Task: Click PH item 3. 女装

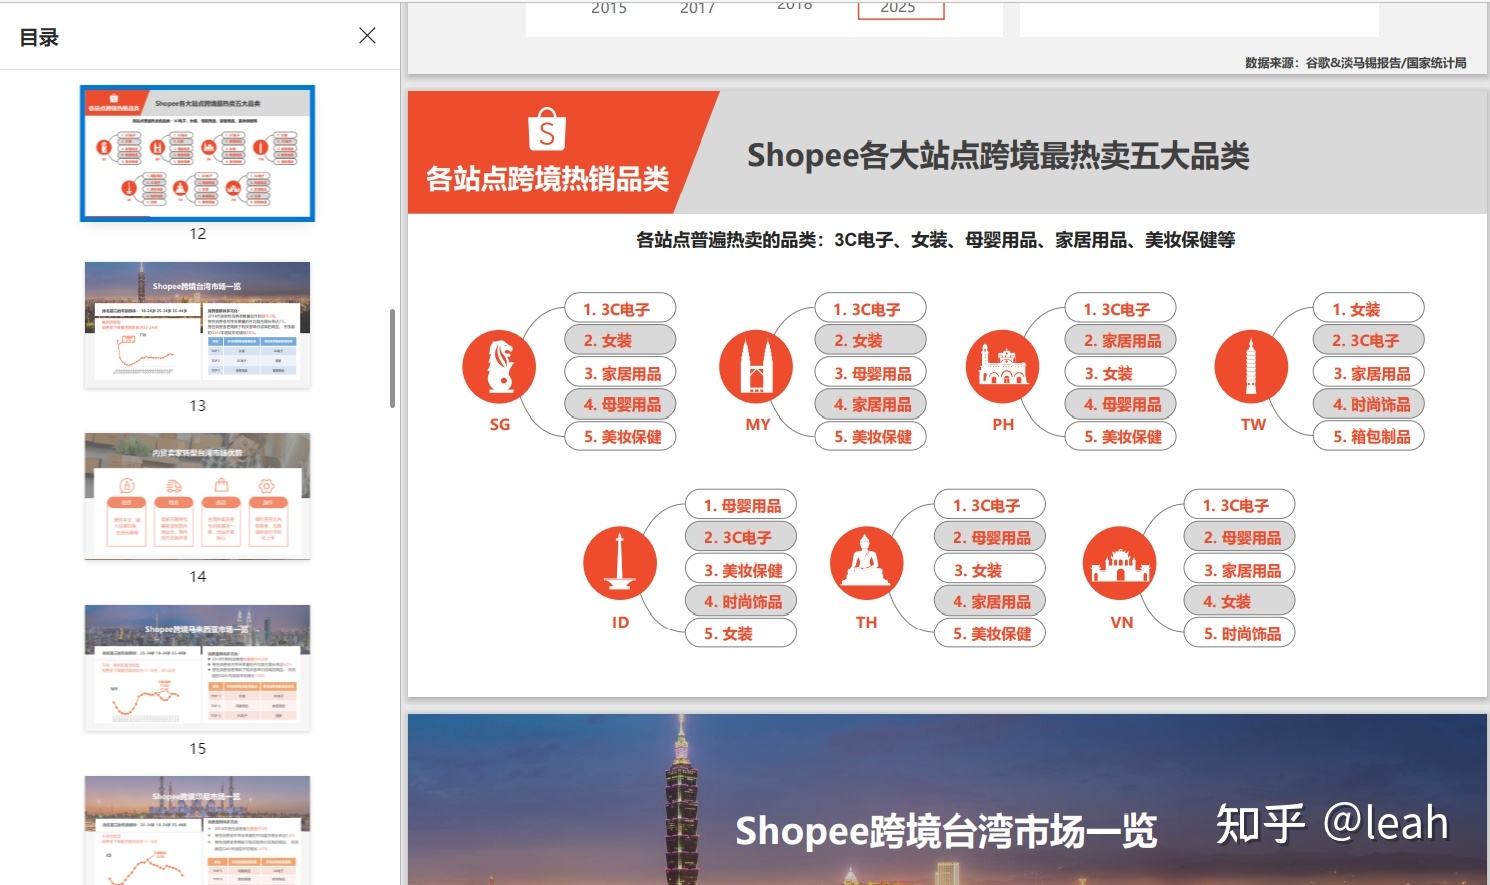Action: pos(1121,373)
